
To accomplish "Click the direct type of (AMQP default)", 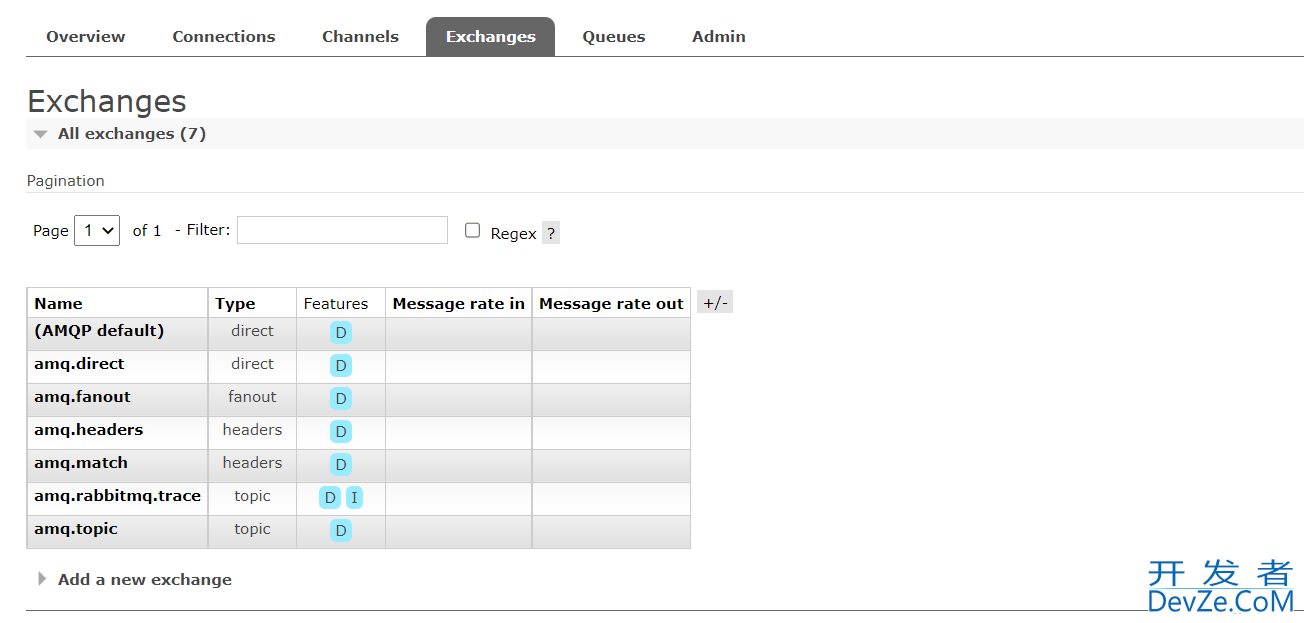I will click(252, 330).
